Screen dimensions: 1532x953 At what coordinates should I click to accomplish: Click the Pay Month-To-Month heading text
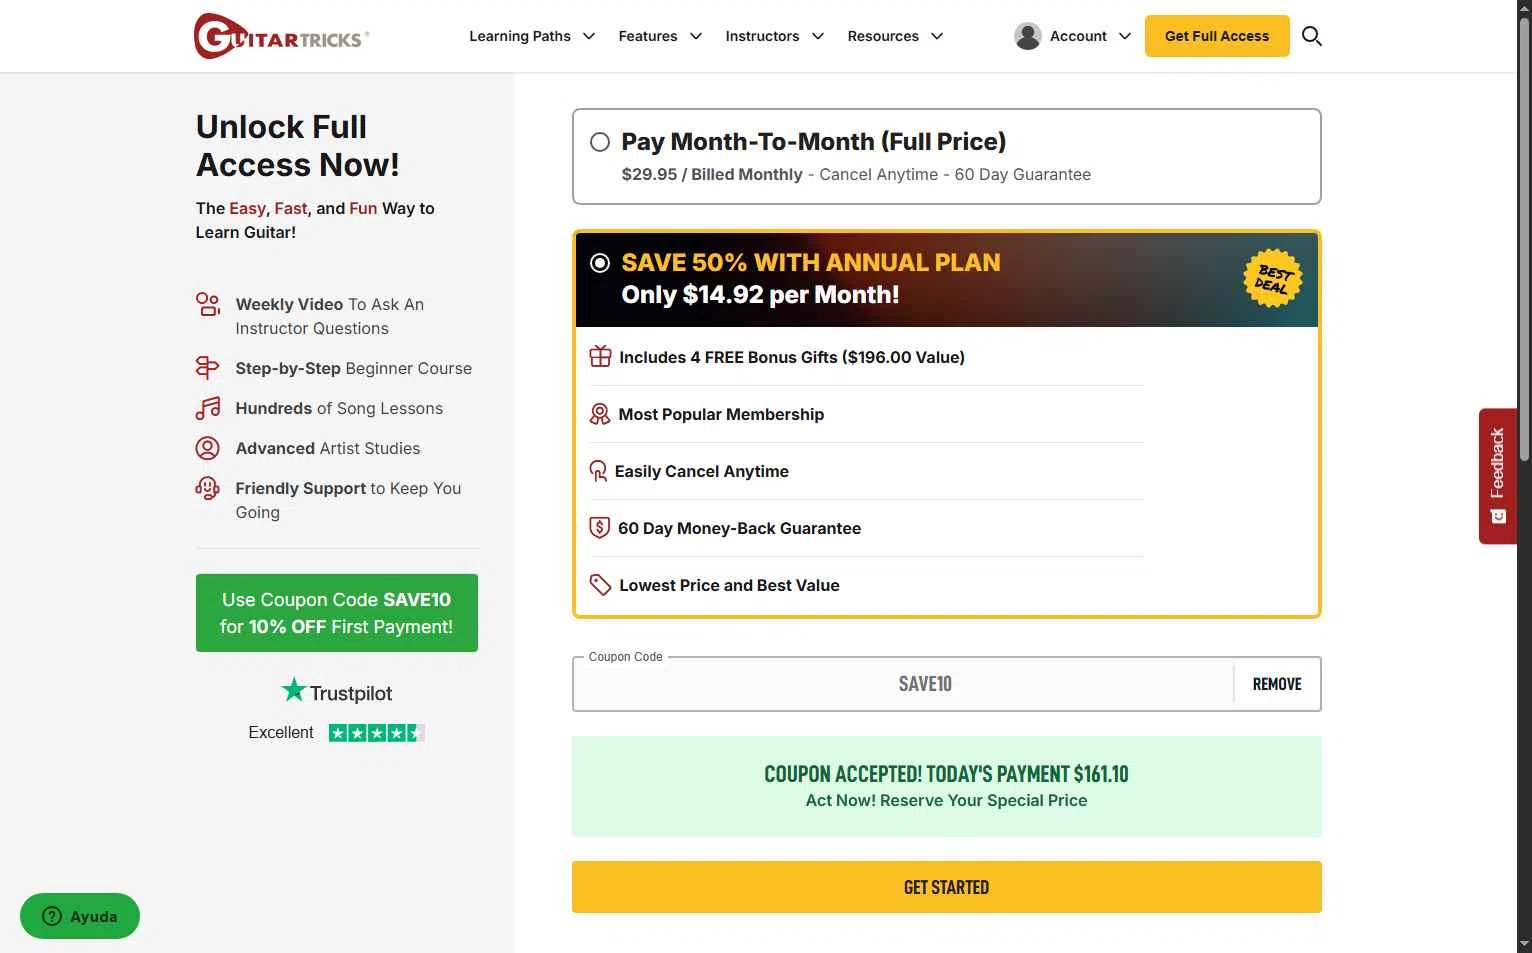tap(813, 142)
